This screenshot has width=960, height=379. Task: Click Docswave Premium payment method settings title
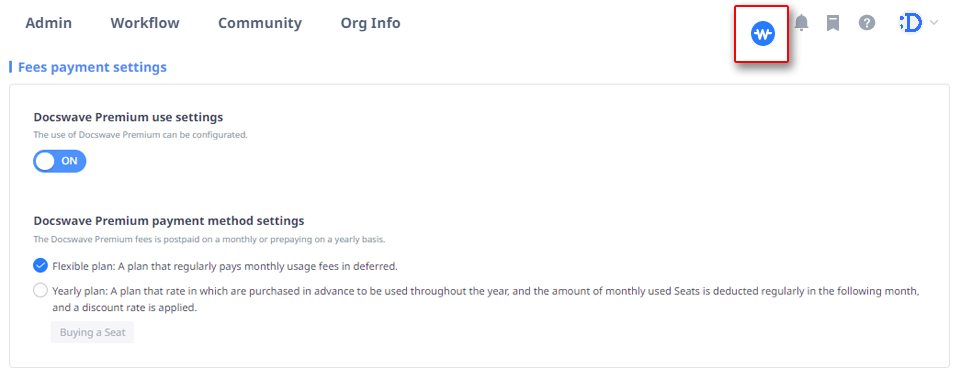[x=169, y=220]
